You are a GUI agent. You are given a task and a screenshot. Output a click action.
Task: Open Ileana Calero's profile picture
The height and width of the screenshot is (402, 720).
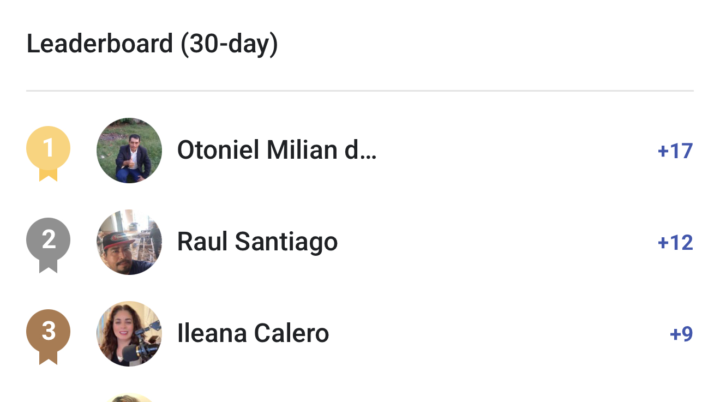(129, 333)
